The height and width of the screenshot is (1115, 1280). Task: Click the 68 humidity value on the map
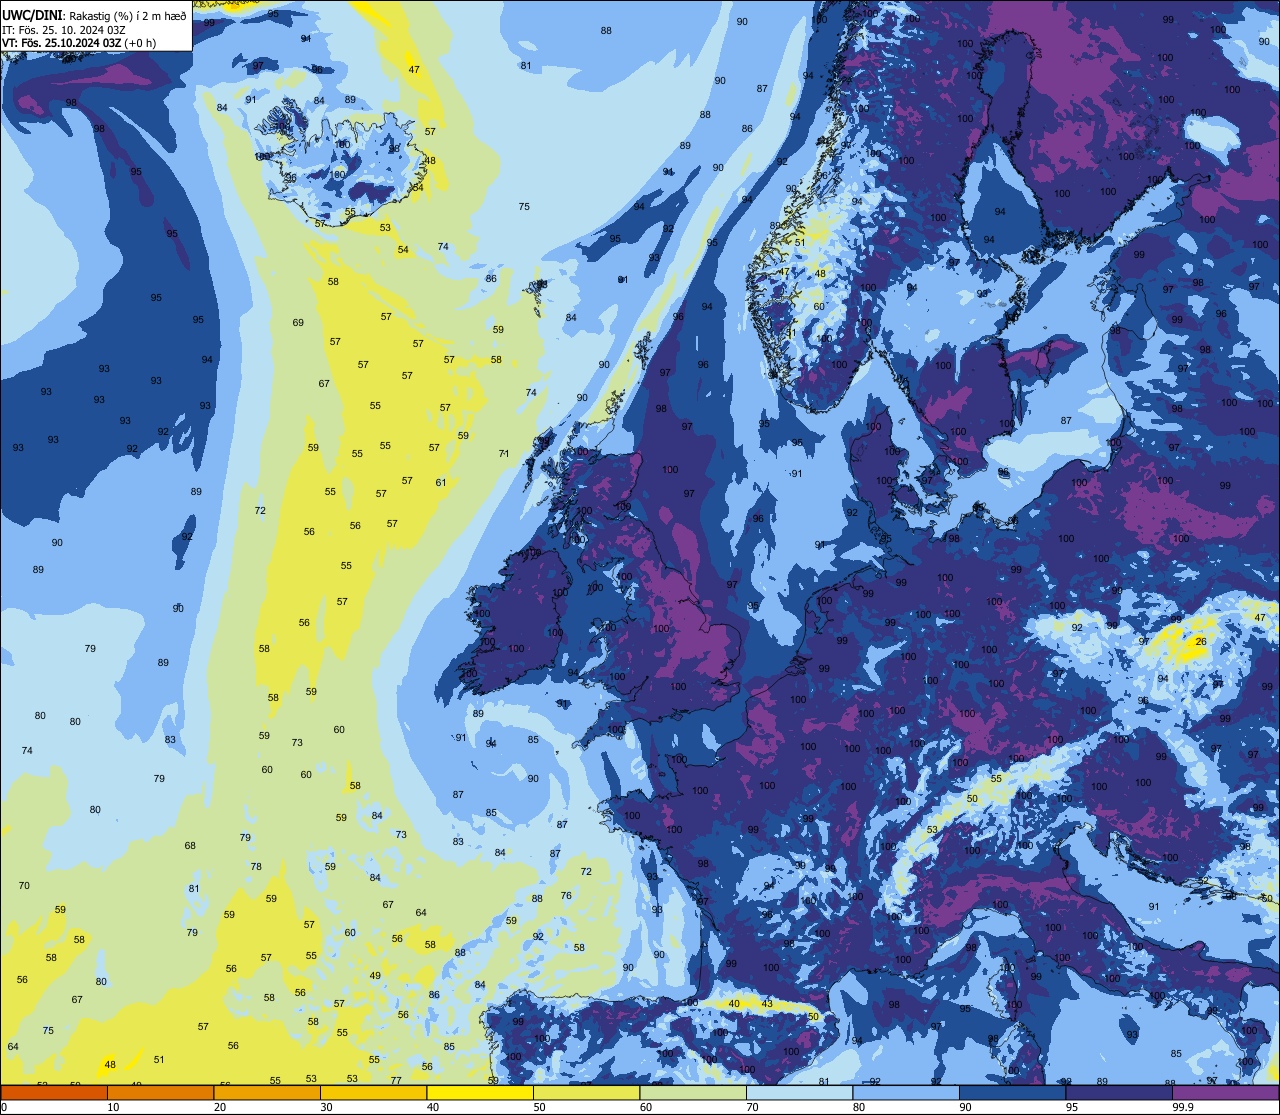(x=190, y=846)
